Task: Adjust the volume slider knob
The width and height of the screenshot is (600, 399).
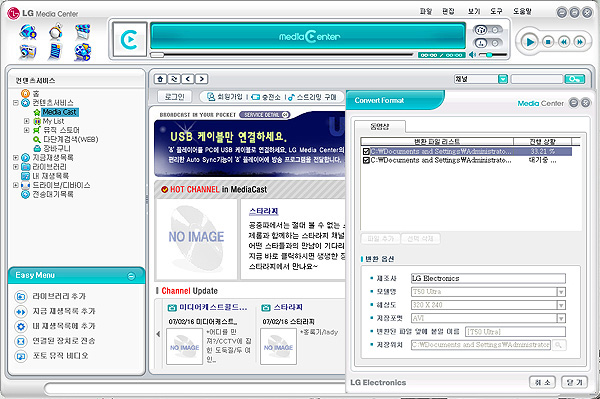Action: [489, 55]
